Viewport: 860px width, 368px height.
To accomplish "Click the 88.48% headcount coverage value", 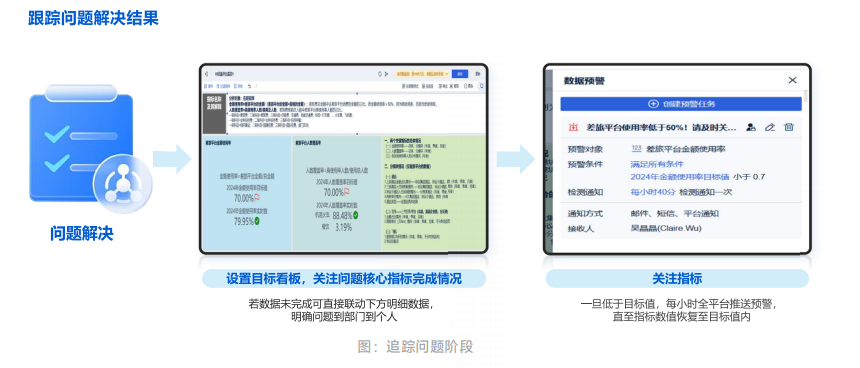I will tap(342, 215).
